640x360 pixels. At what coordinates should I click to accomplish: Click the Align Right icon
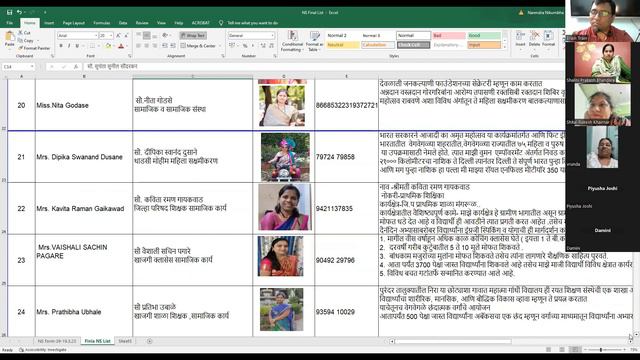pos(154,46)
